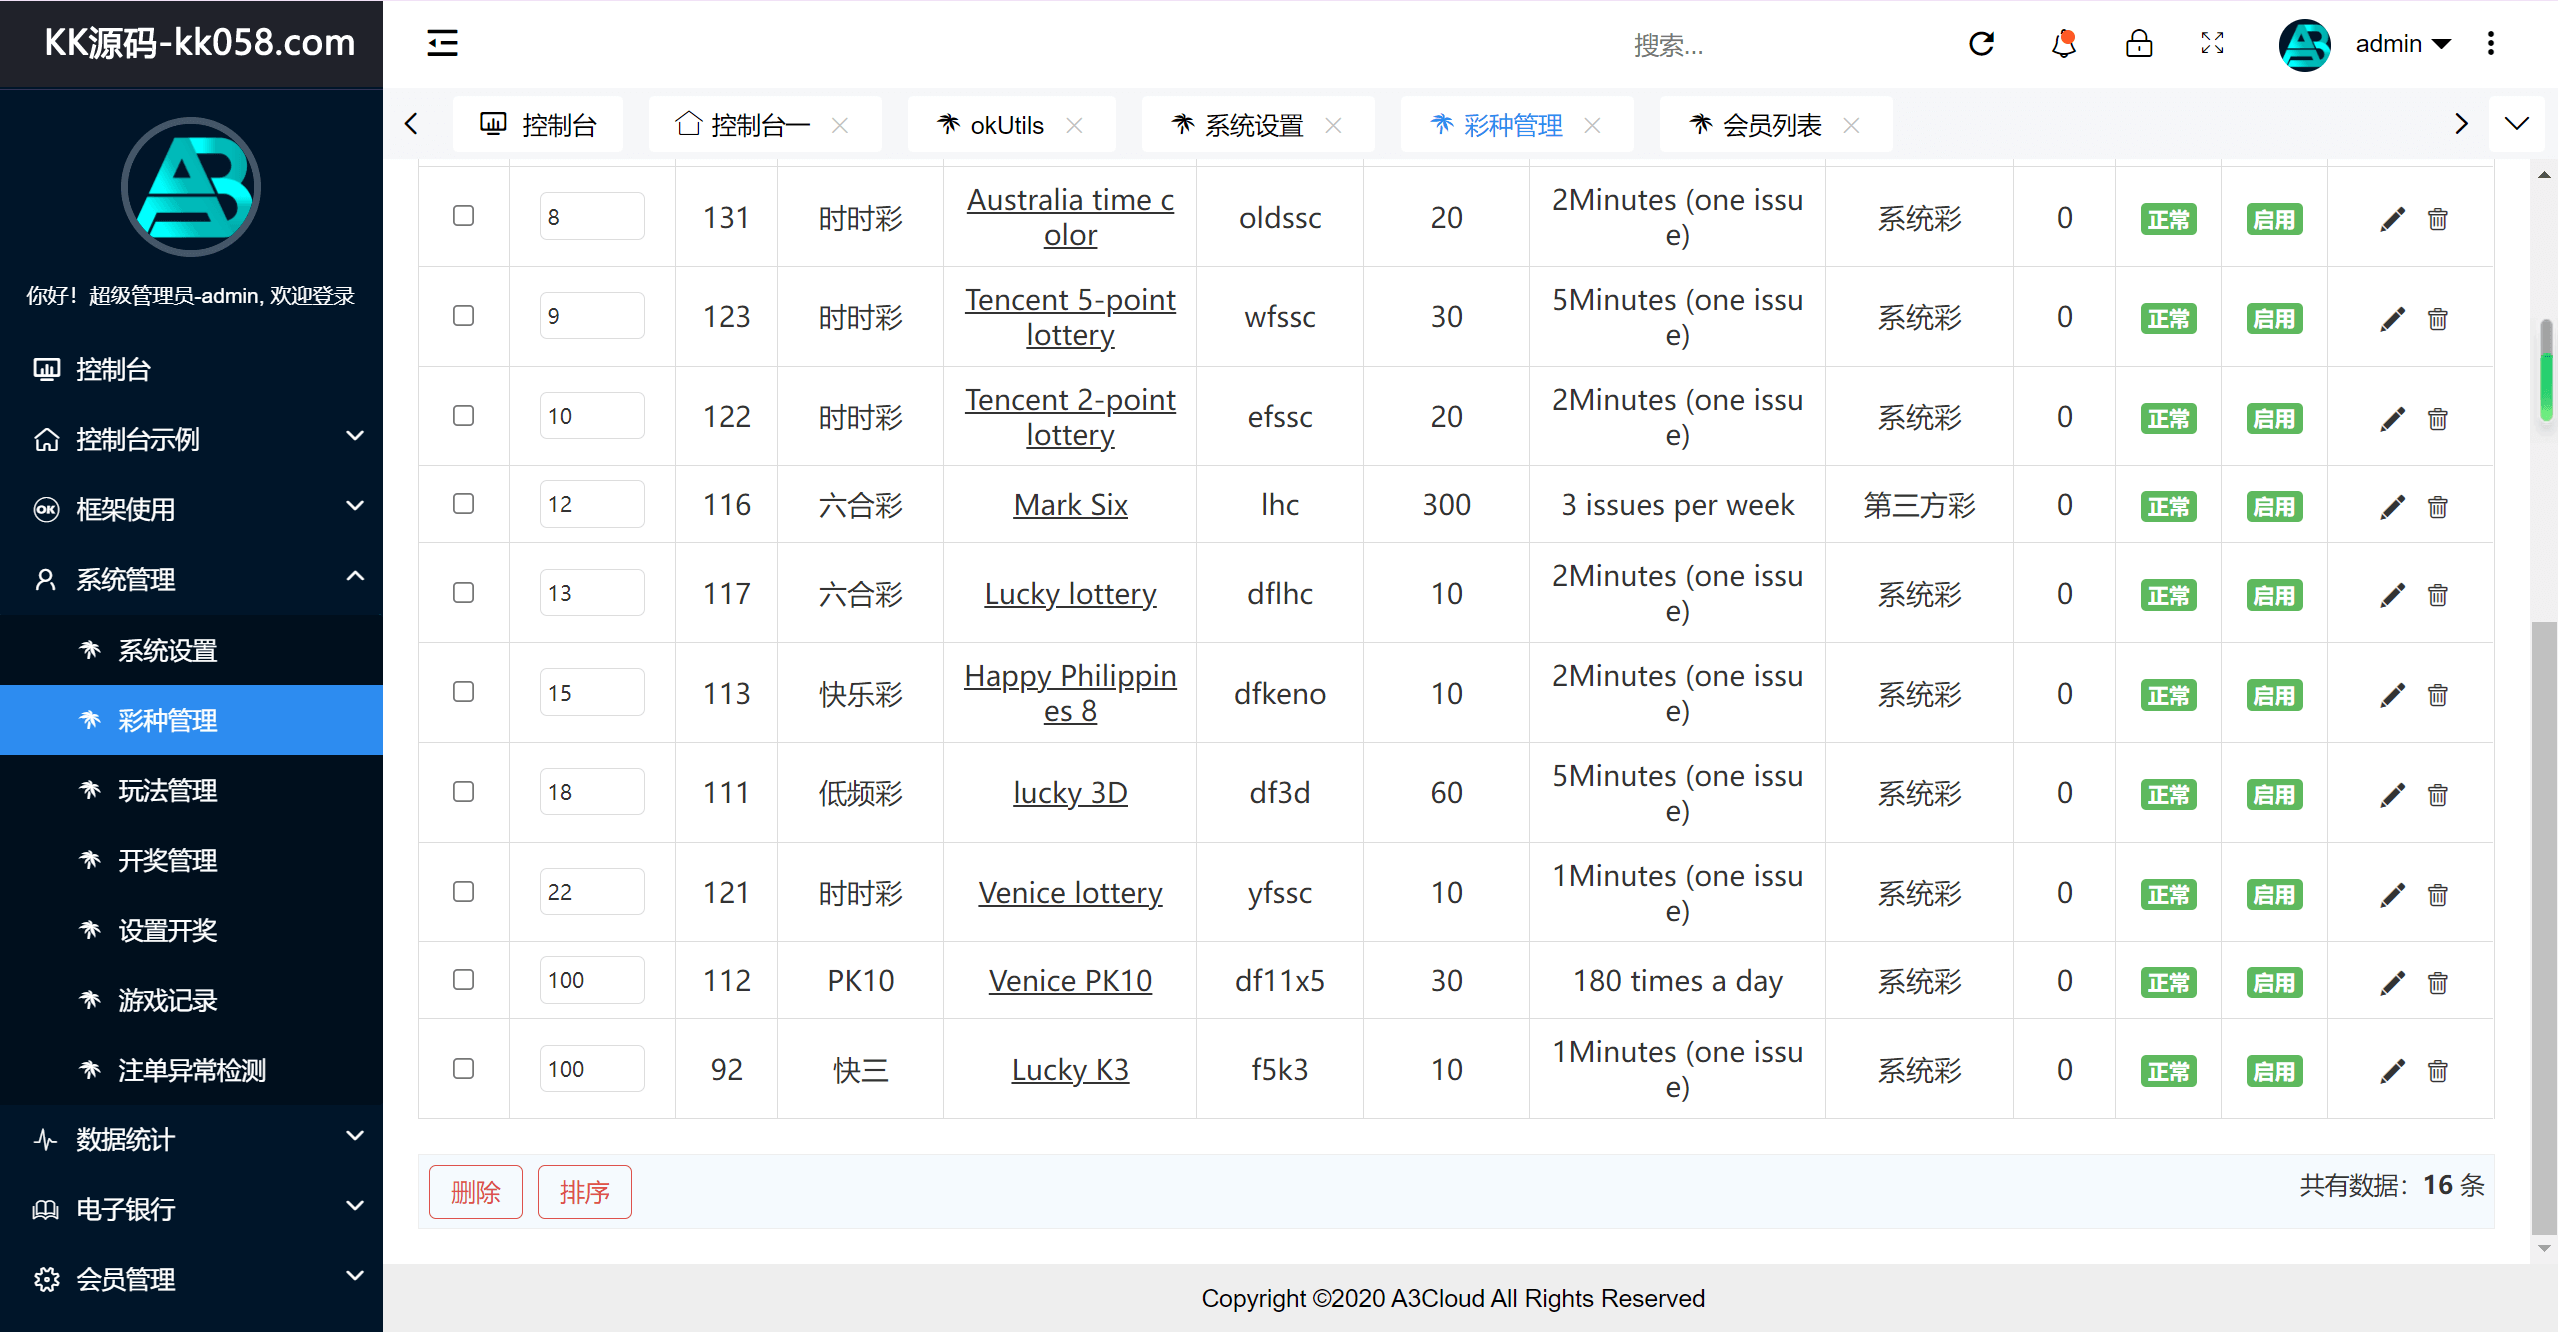This screenshot has height=1332, width=2558.
Task: Close the 控制台一 tab
Action: (840, 125)
